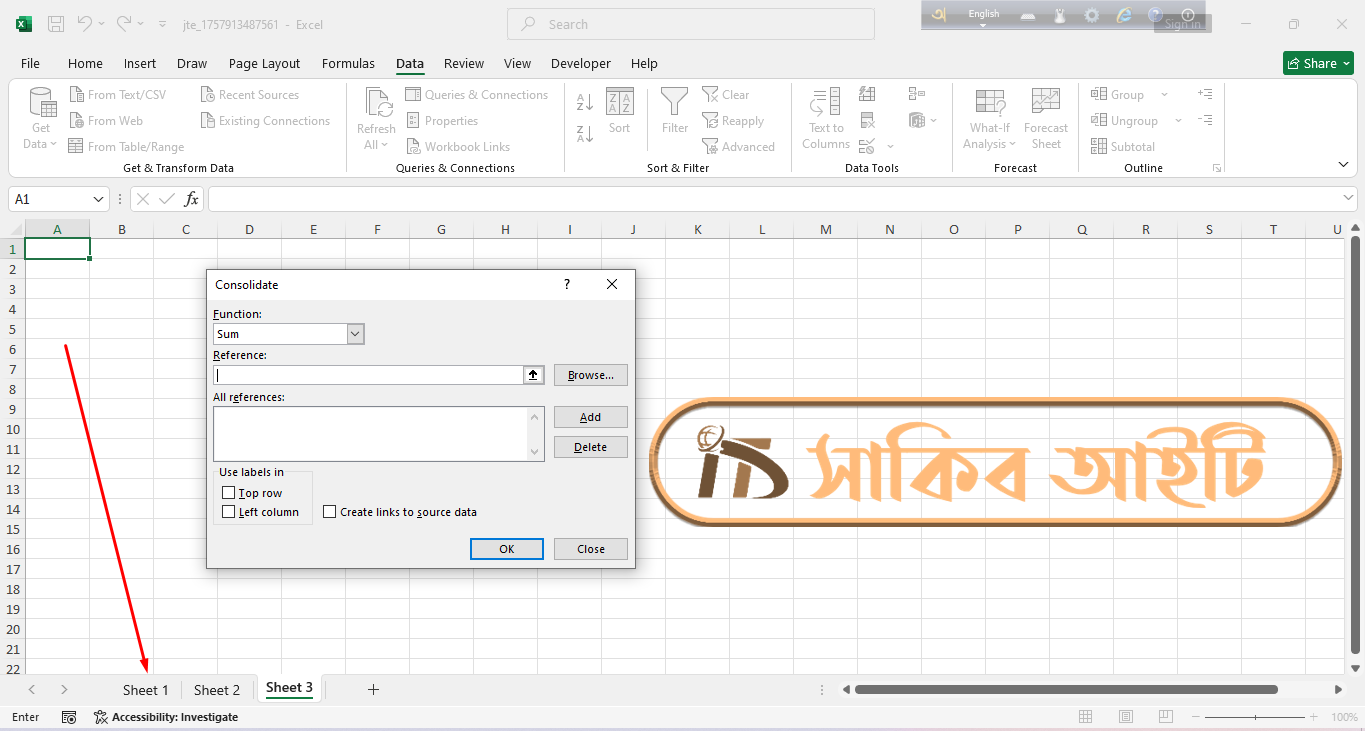Tick Create links to source data
1365x731 pixels.
(330, 512)
